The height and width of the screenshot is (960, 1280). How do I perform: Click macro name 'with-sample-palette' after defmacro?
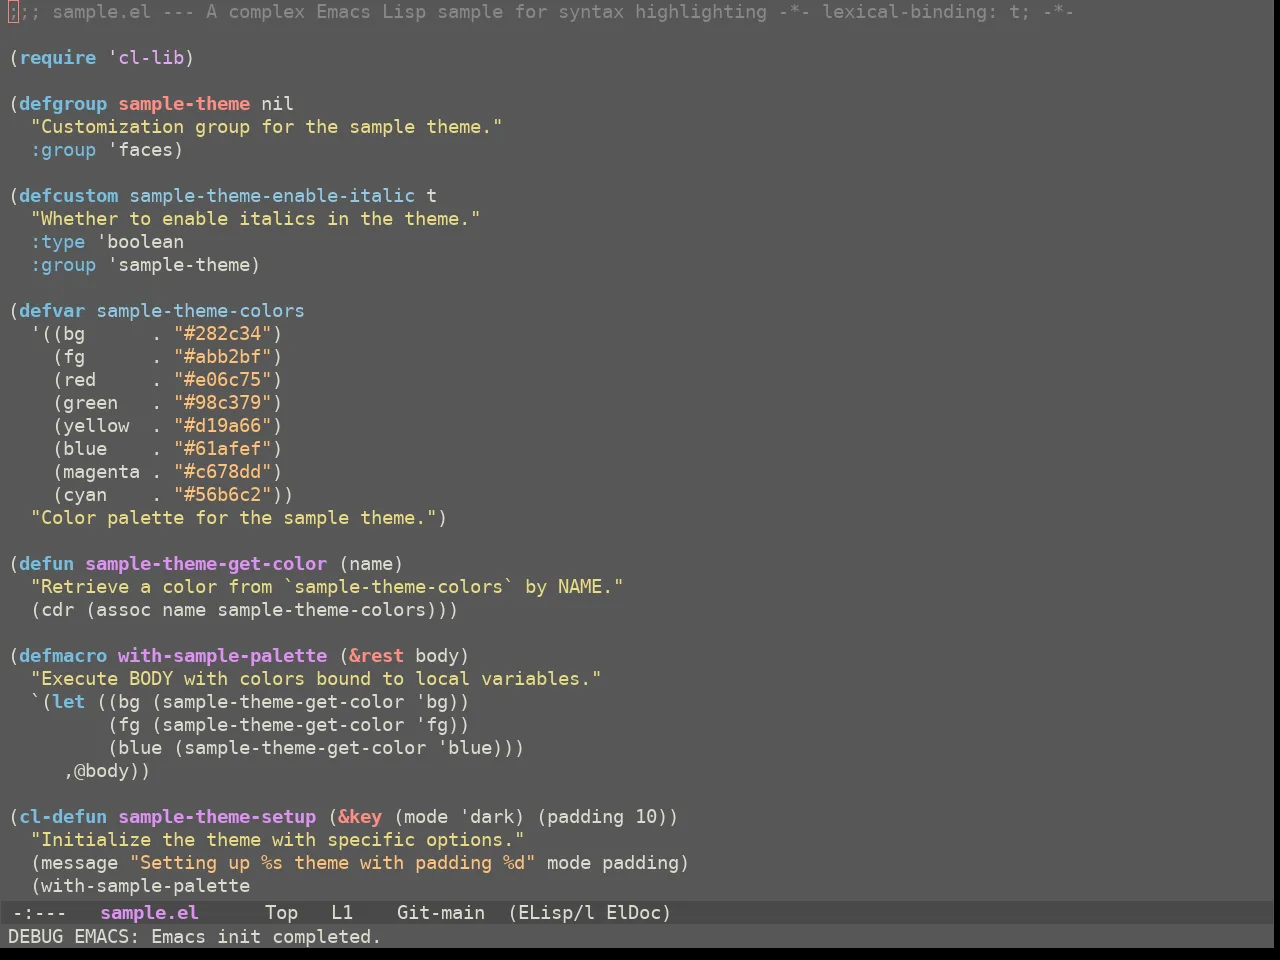pos(222,655)
